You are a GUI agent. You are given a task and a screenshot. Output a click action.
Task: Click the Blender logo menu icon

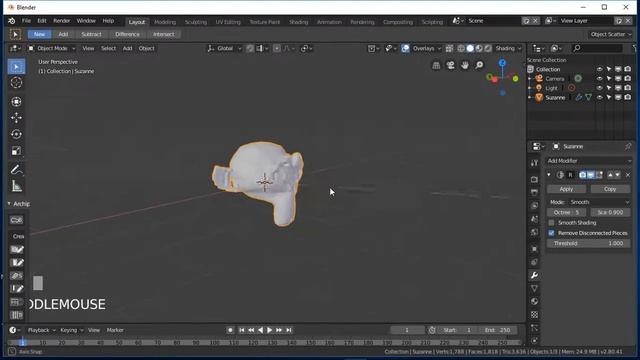(12, 21)
